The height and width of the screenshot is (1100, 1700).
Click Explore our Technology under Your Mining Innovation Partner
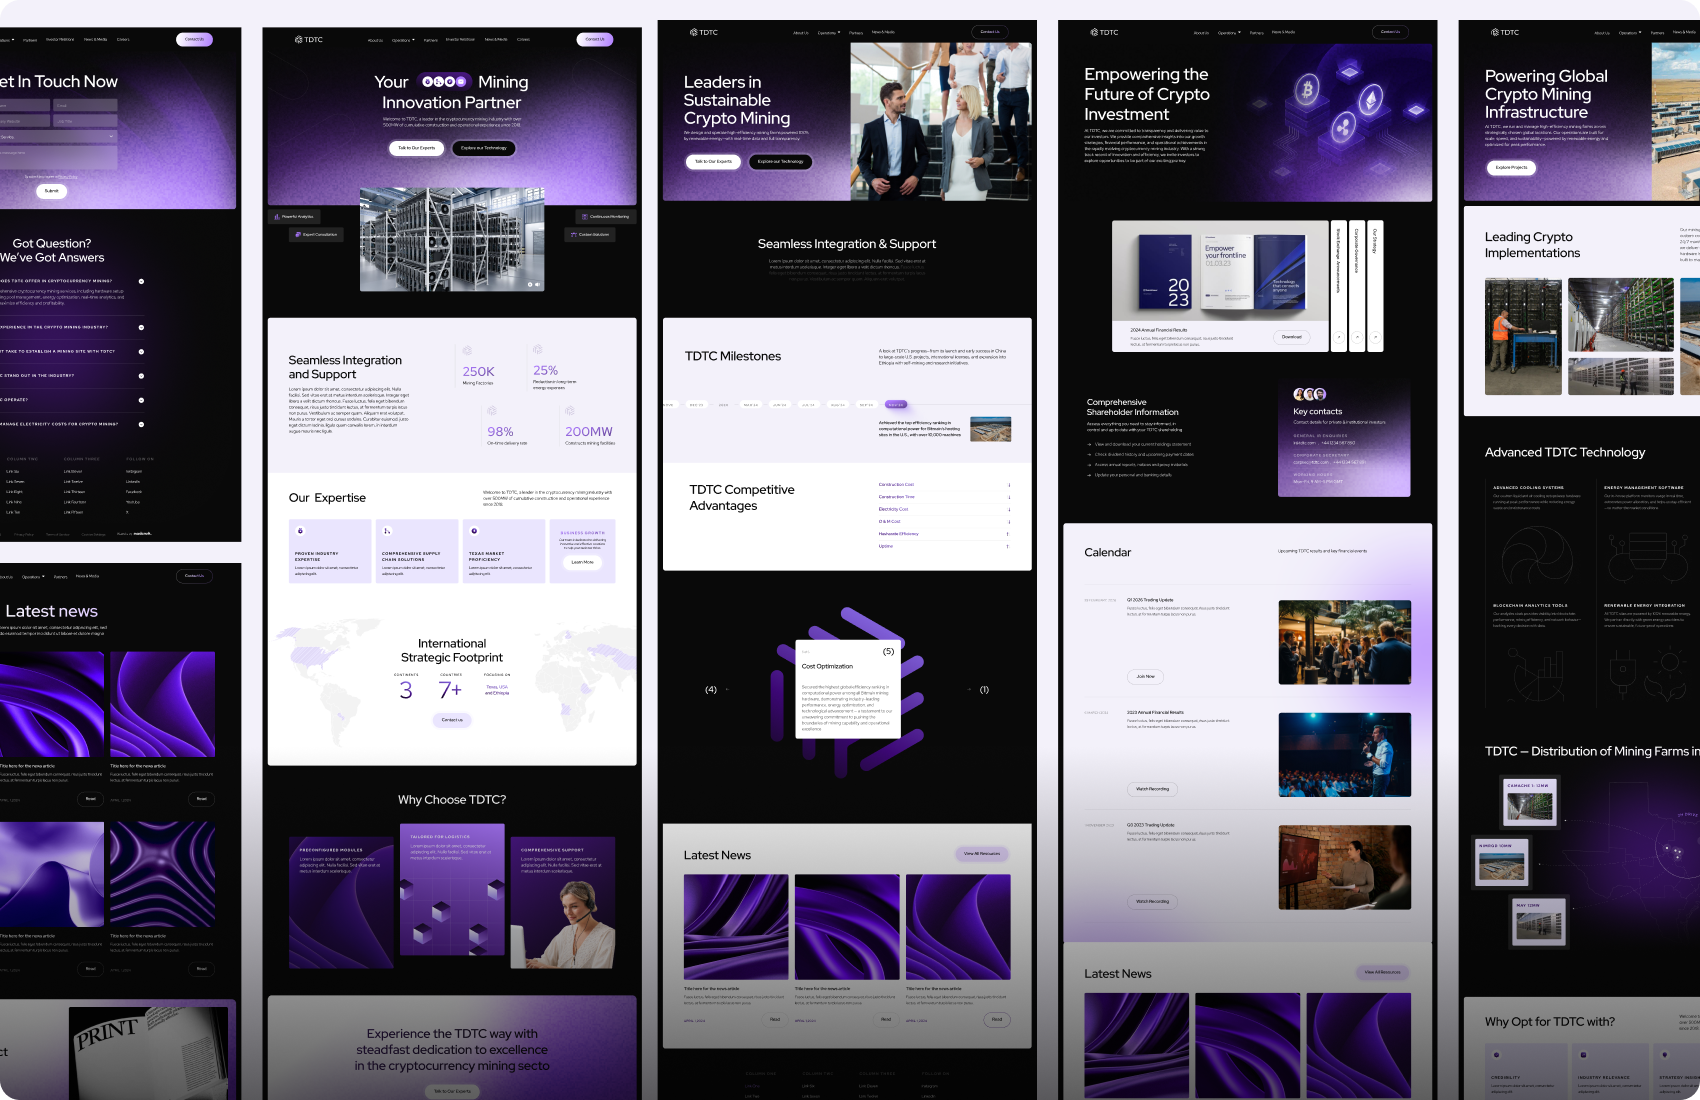(x=484, y=148)
